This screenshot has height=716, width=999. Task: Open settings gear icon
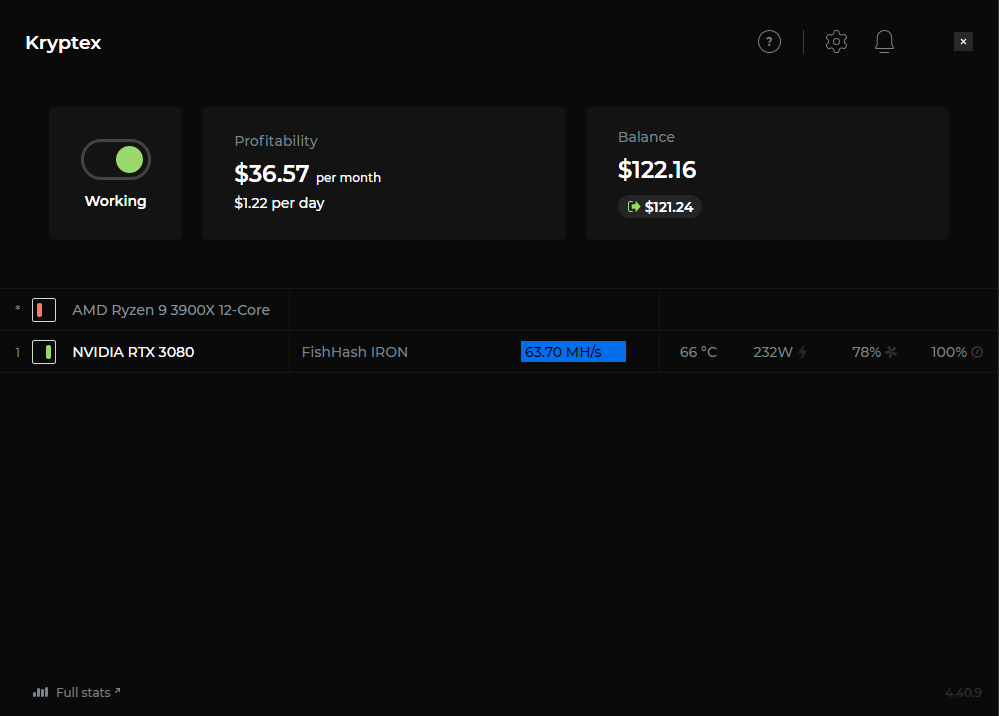pyautogui.click(x=836, y=42)
